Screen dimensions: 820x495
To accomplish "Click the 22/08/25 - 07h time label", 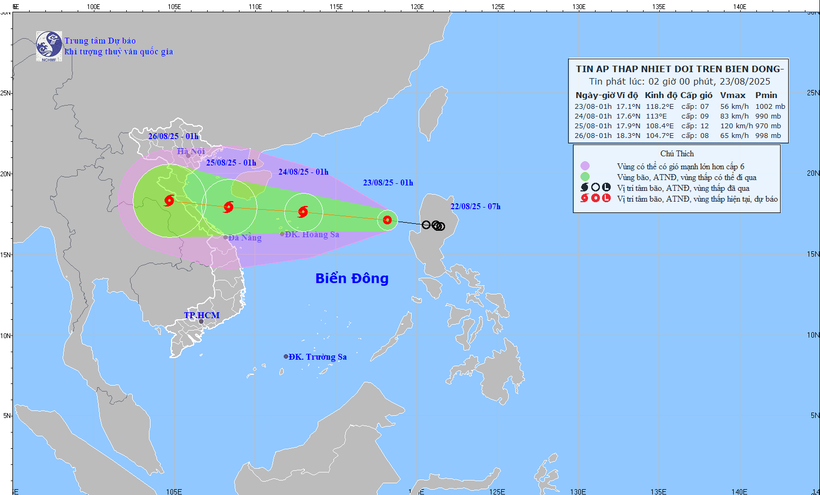I will tap(475, 205).
